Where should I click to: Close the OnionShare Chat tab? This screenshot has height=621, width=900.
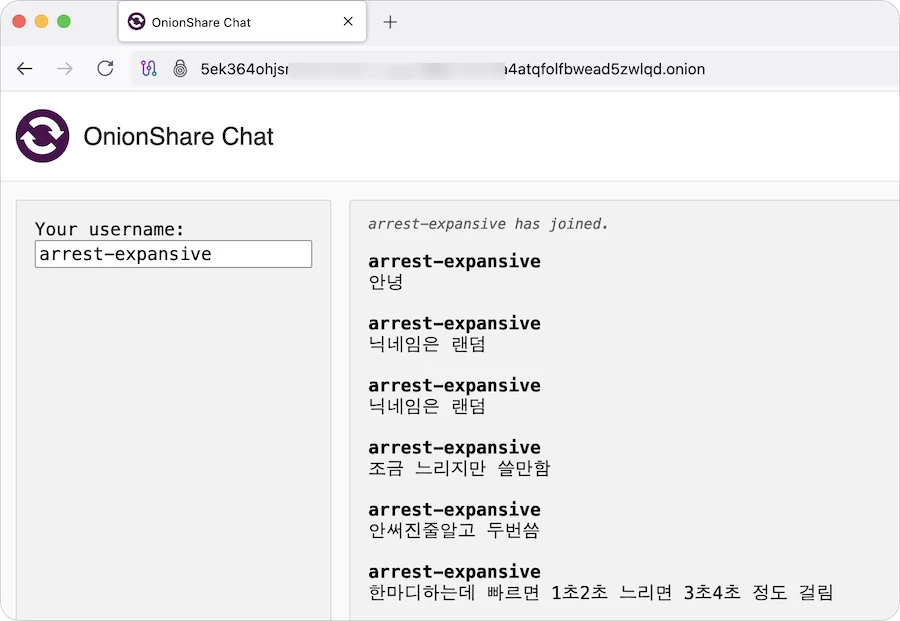348,22
